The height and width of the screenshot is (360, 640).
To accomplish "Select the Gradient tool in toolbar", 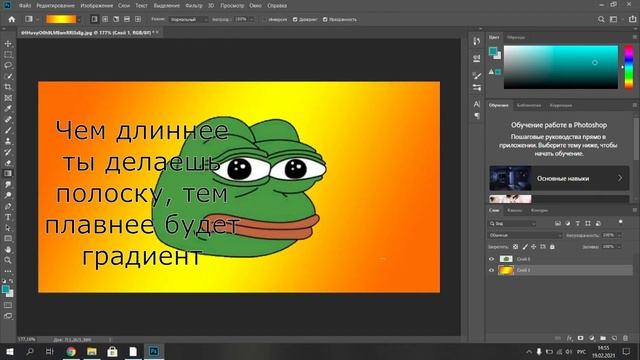I will (8, 173).
